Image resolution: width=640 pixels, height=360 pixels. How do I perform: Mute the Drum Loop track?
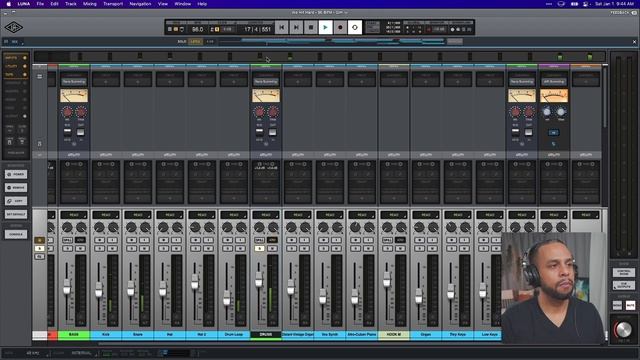click(240, 248)
